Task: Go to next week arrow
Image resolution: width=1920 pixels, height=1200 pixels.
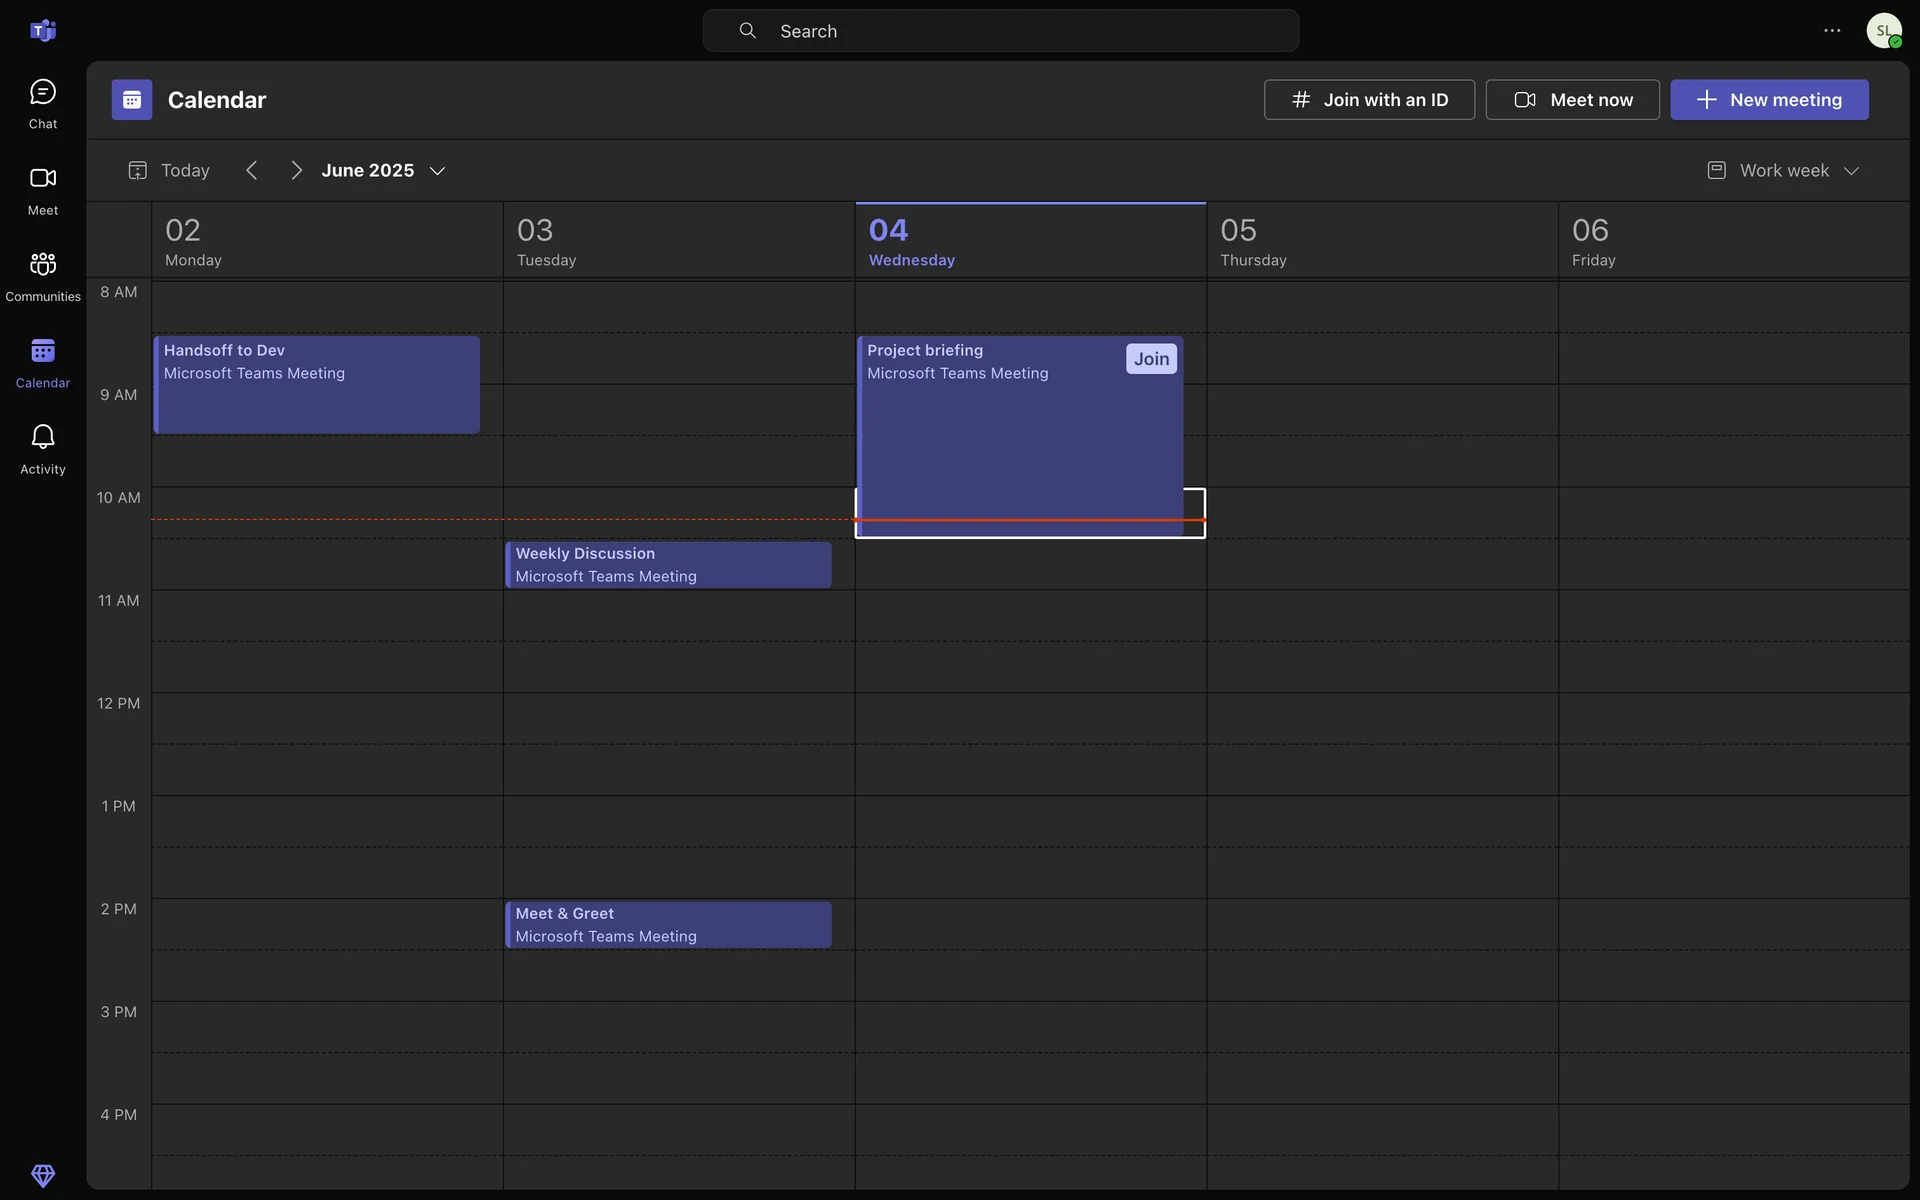Action: point(296,171)
